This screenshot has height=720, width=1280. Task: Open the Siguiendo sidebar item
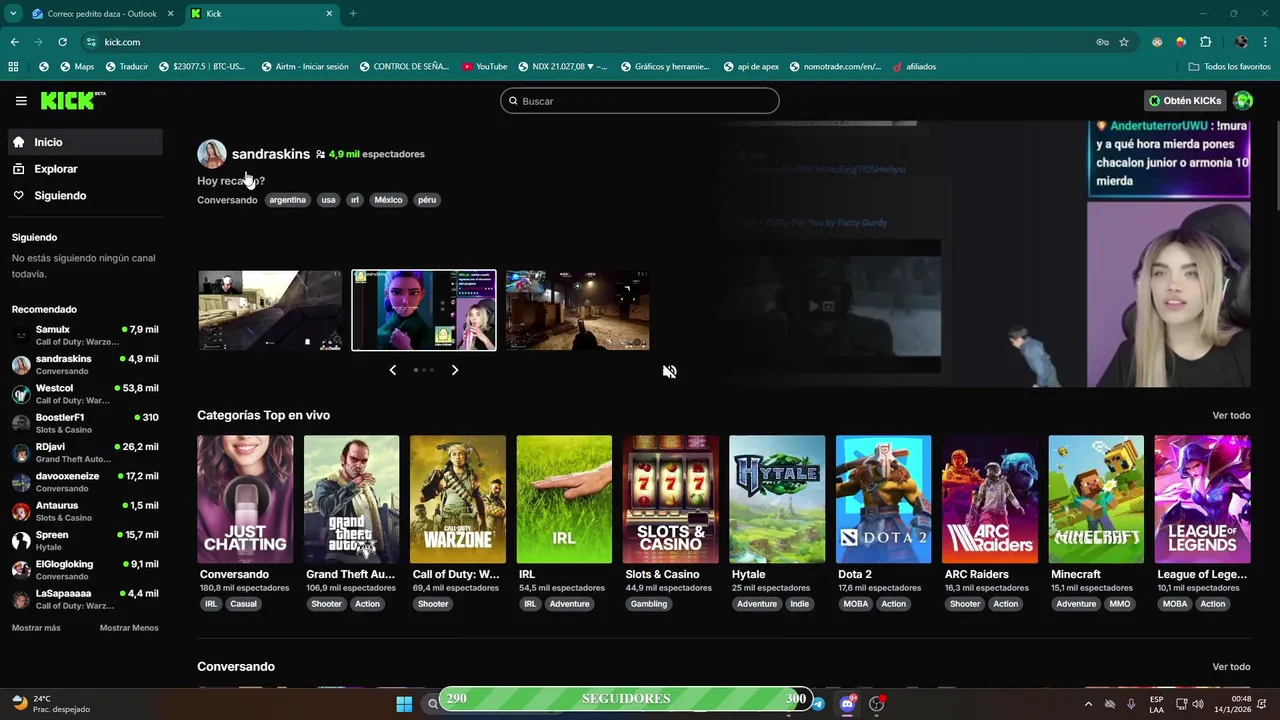(85, 196)
